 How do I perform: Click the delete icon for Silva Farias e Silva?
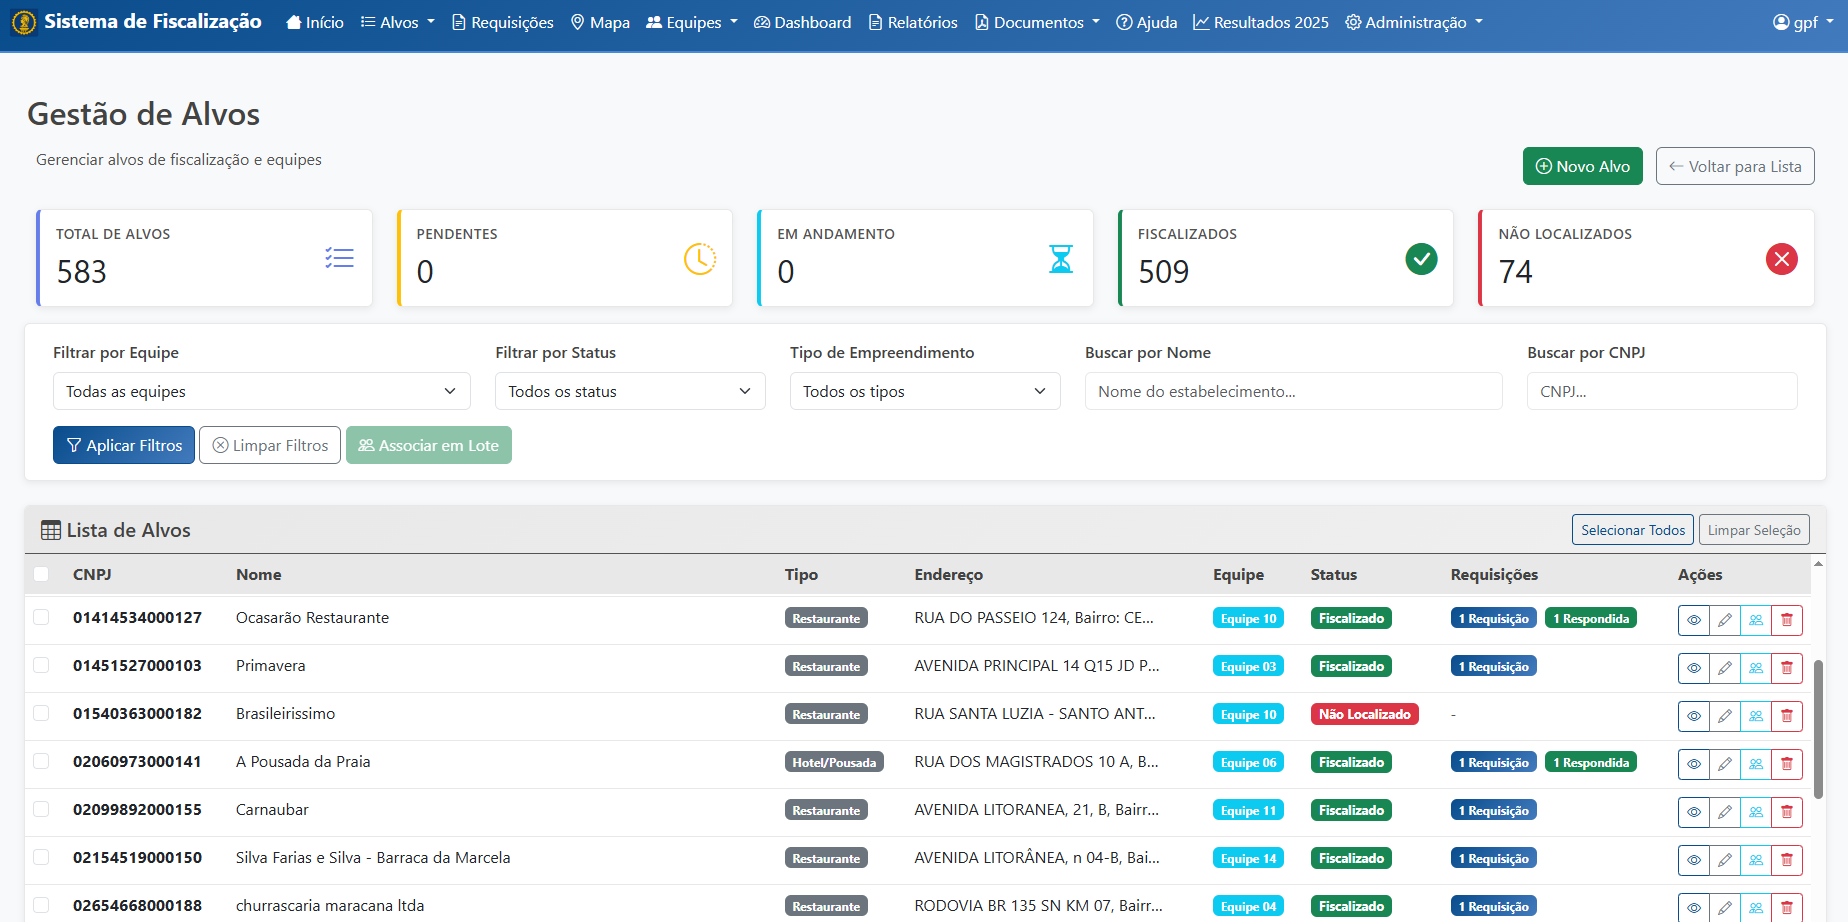coord(1786,860)
